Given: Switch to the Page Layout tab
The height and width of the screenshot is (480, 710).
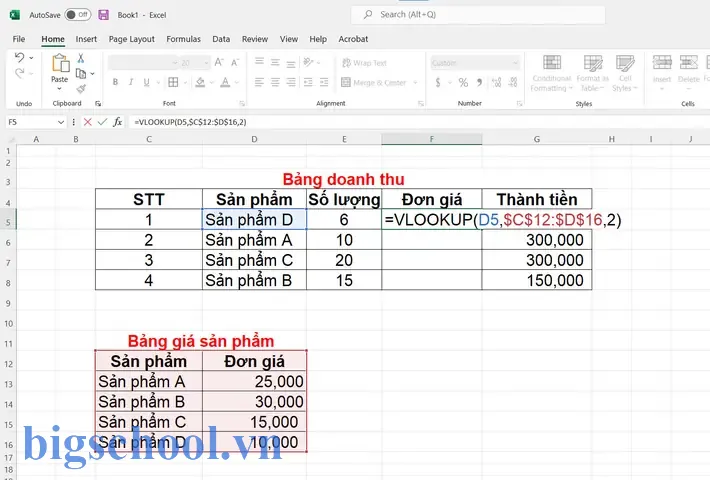Looking at the screenshot, I should pyautogui.click(x=132, y=39).
